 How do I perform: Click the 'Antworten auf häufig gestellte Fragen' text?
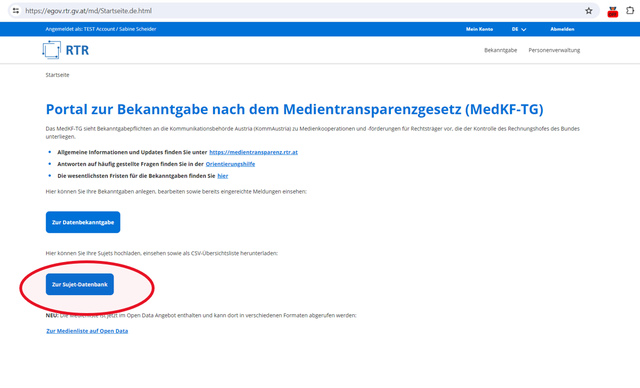tap(130, 164)
